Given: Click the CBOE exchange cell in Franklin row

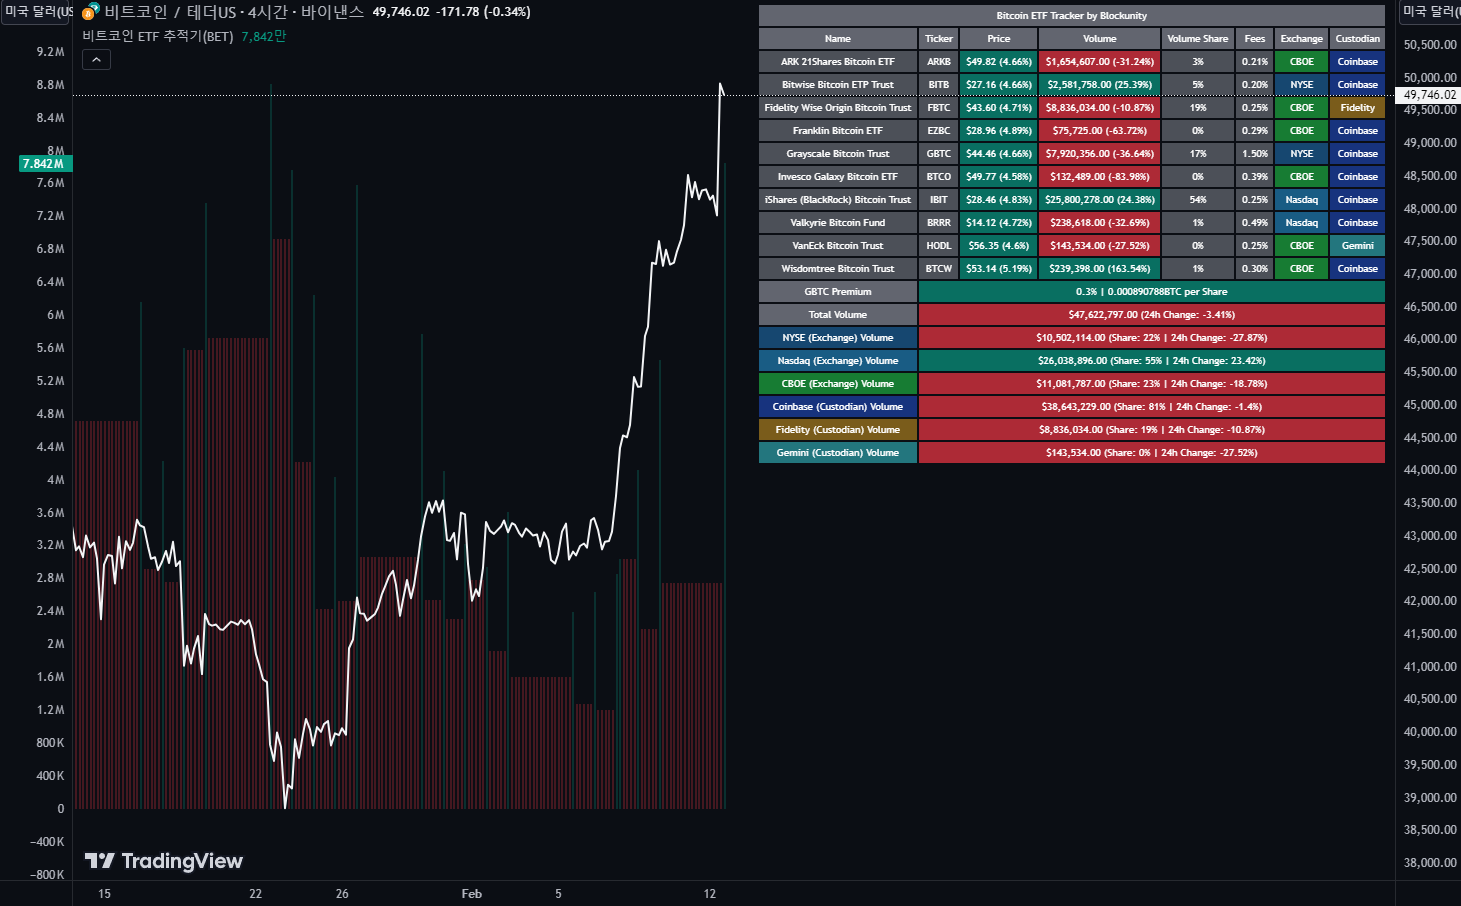Looking at the screenshot, I should tap(1302, 131).
